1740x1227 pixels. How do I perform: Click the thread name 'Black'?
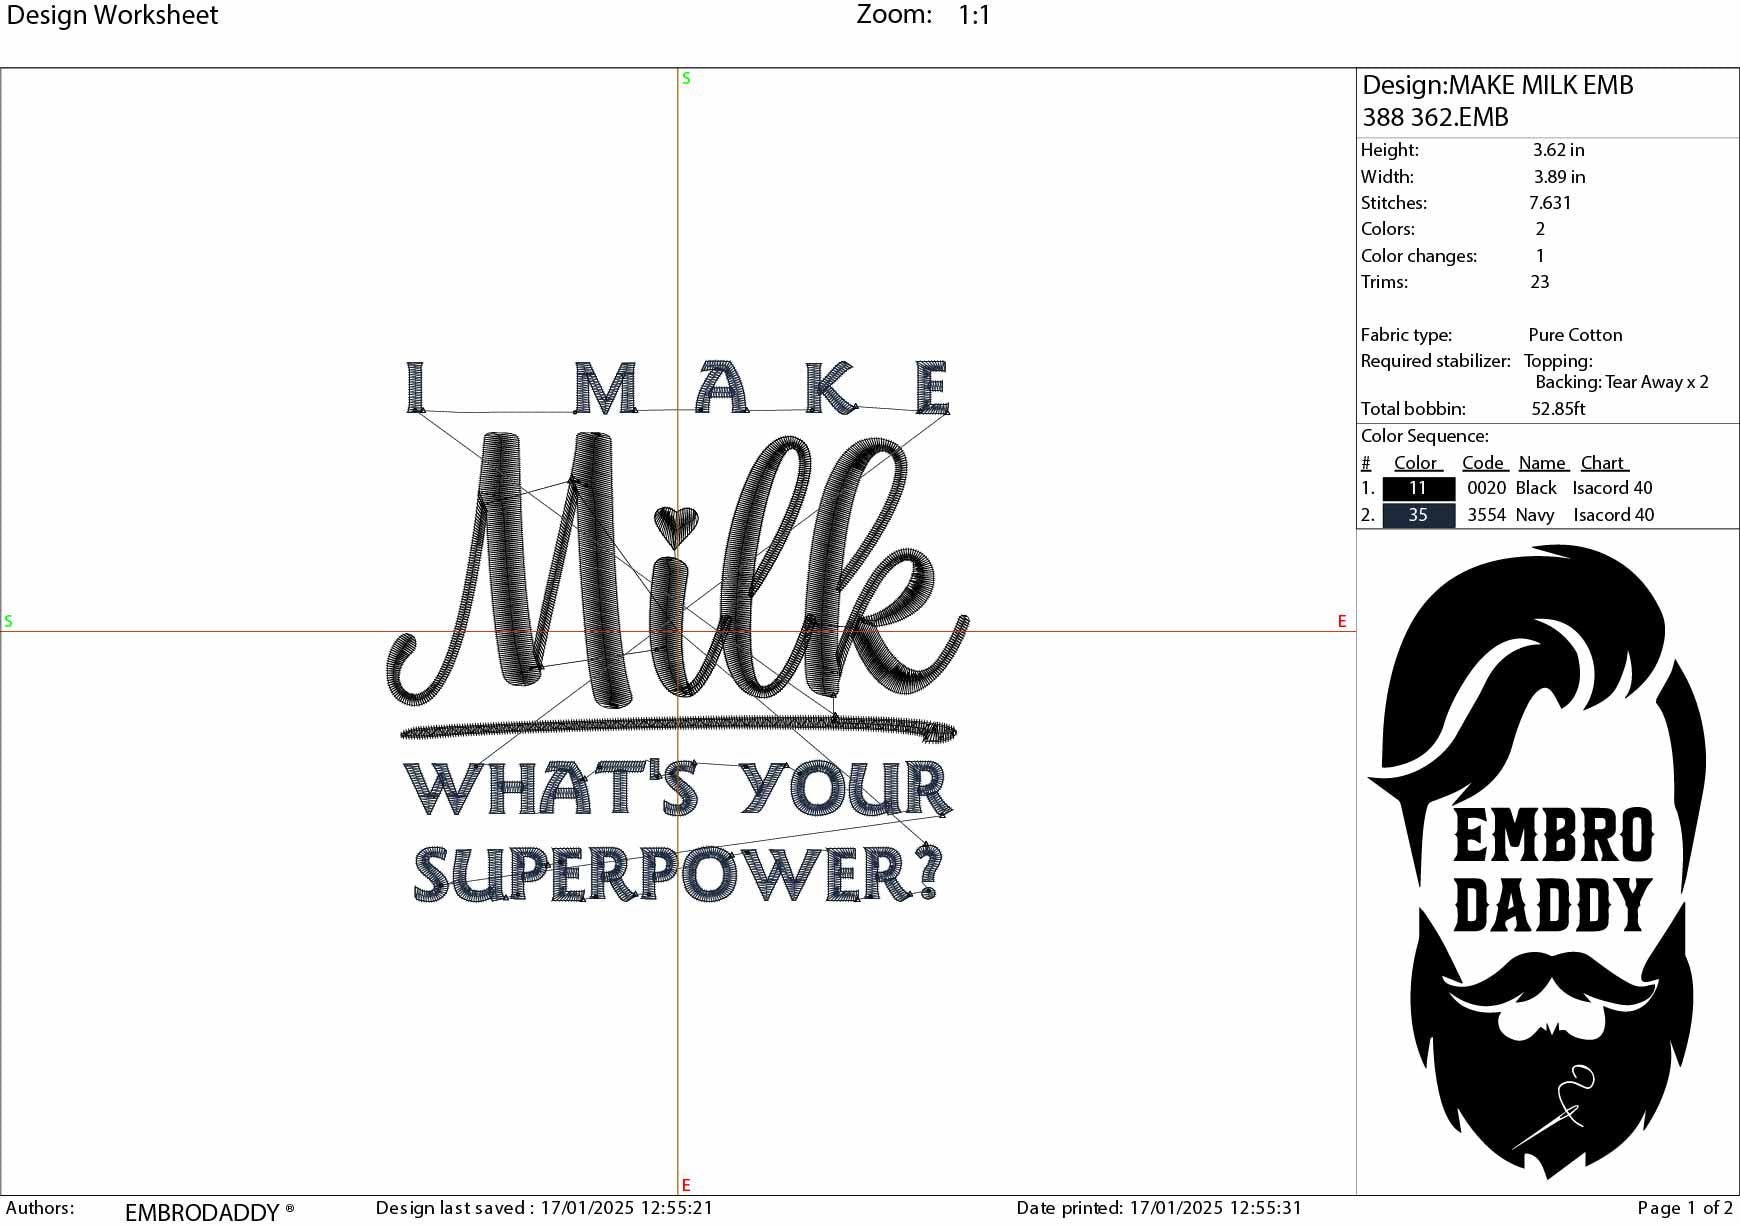[1536, 488]
